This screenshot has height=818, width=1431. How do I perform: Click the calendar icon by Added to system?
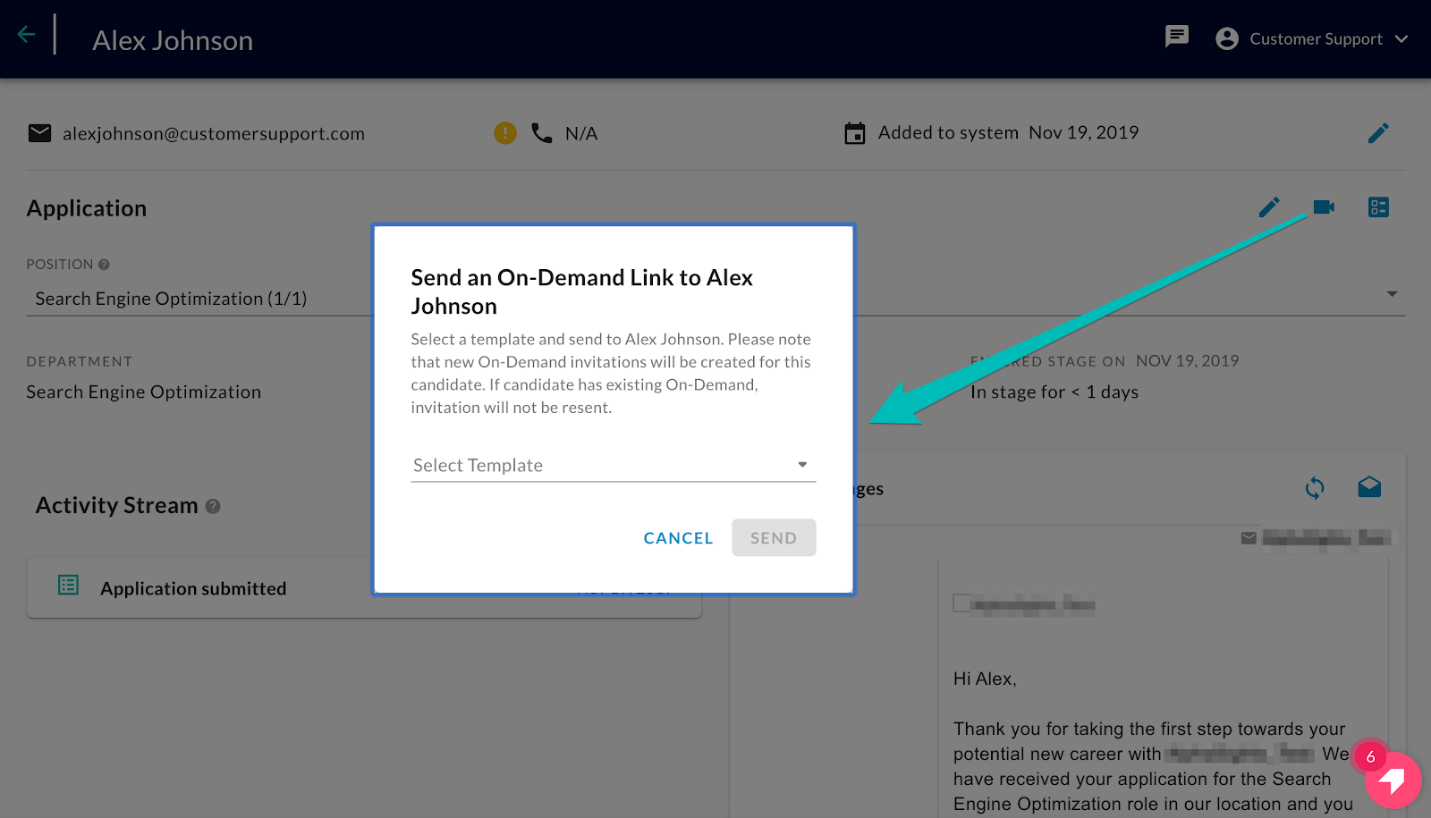[x=855, y=133]
